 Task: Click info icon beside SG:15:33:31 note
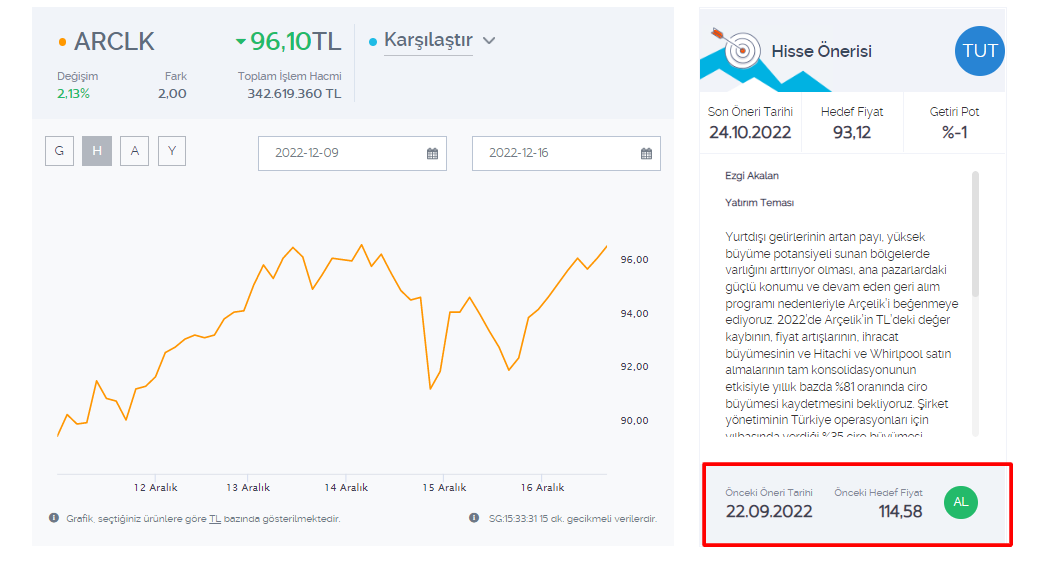(x=474, y=518)
